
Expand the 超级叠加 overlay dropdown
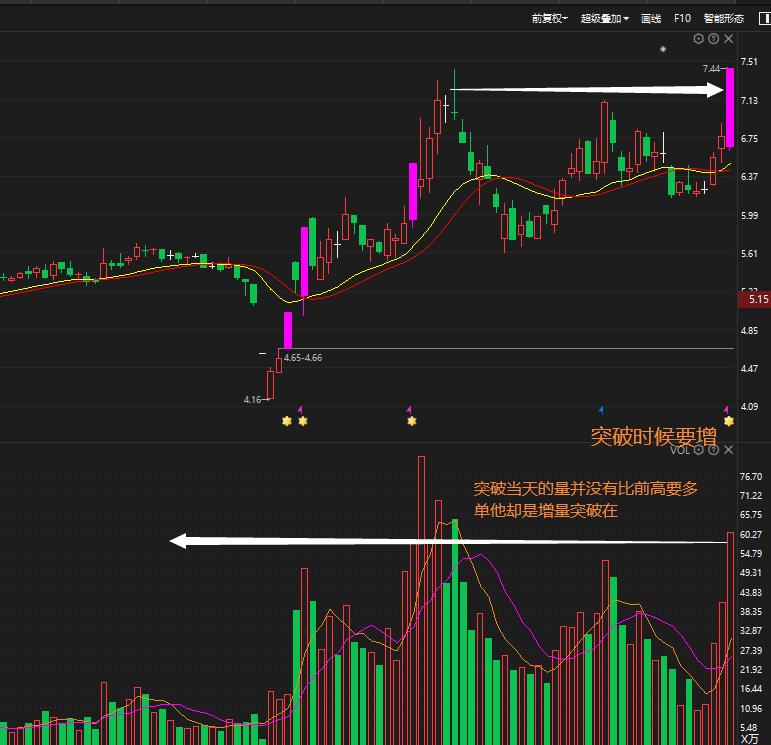604,19
